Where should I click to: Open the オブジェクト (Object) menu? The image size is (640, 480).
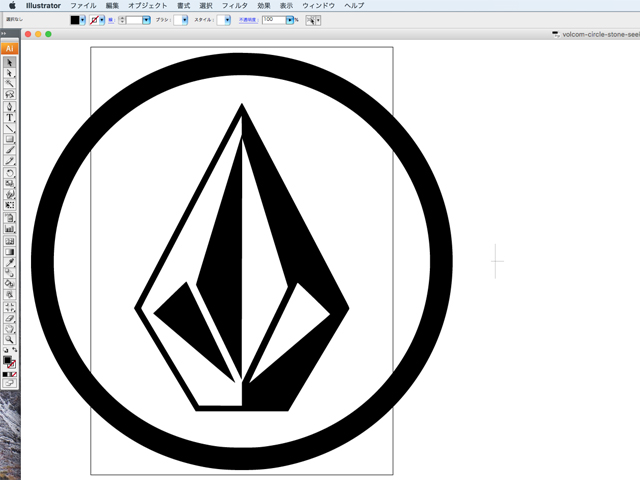[148, 5]
